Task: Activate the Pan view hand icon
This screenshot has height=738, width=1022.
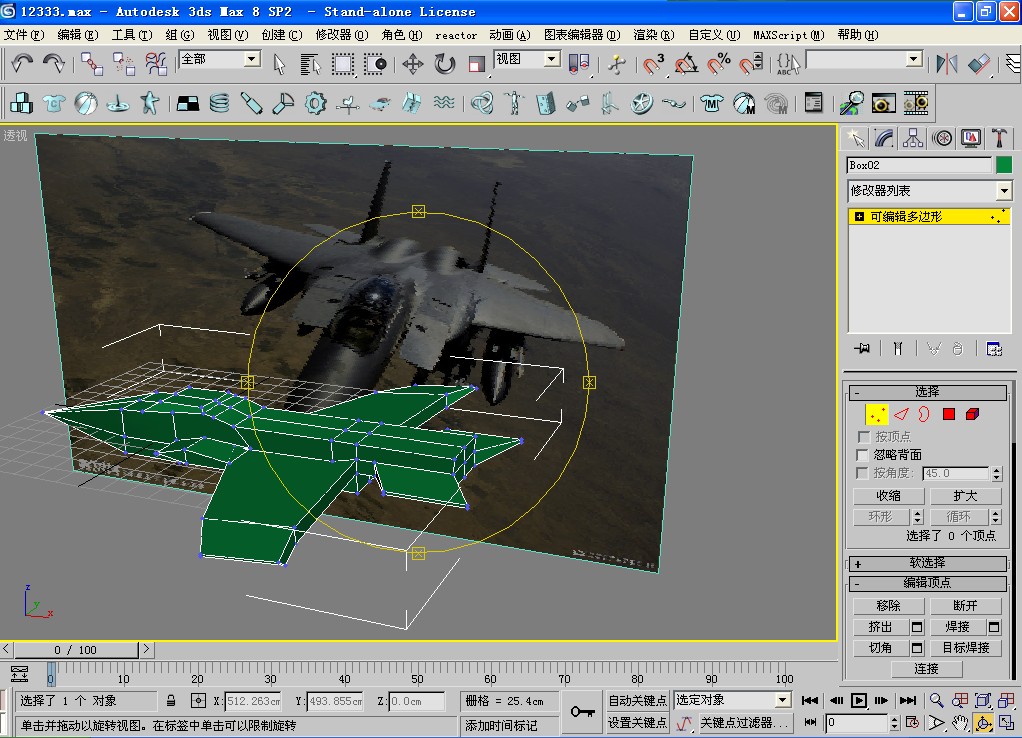Action: [x=959, y=722]
